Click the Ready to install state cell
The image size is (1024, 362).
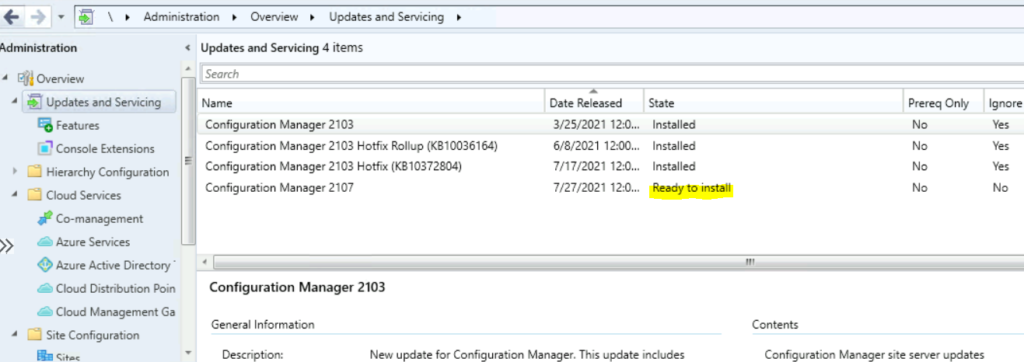click(692, 188)
